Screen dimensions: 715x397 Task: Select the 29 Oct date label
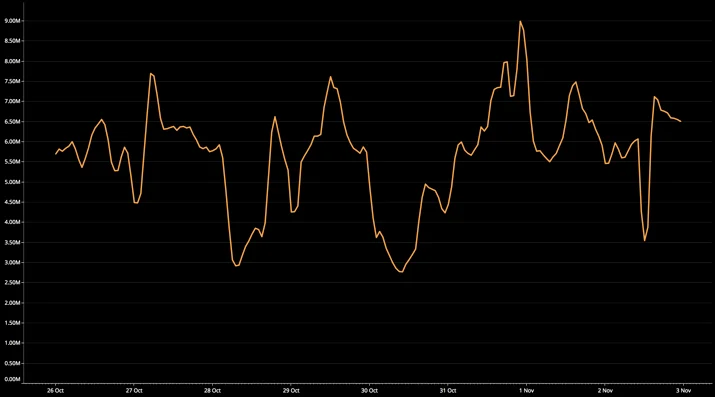291,391
